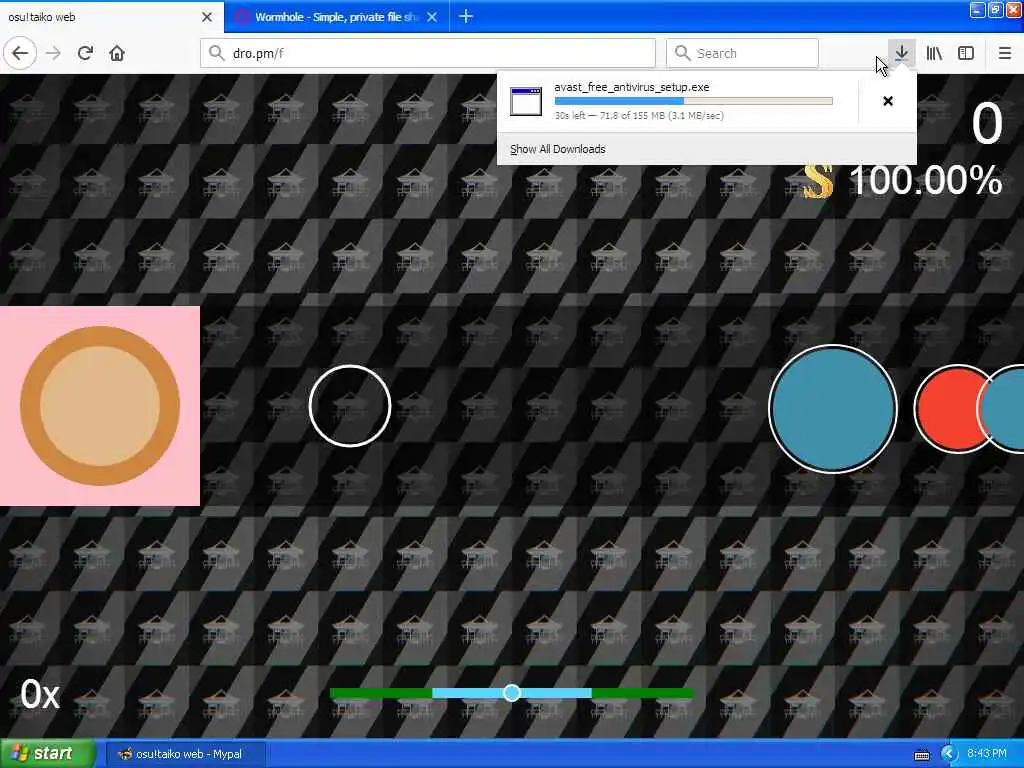Click the 0x combo counter
The height and width of the screenshot is (768, 1024).
point(40,694)
